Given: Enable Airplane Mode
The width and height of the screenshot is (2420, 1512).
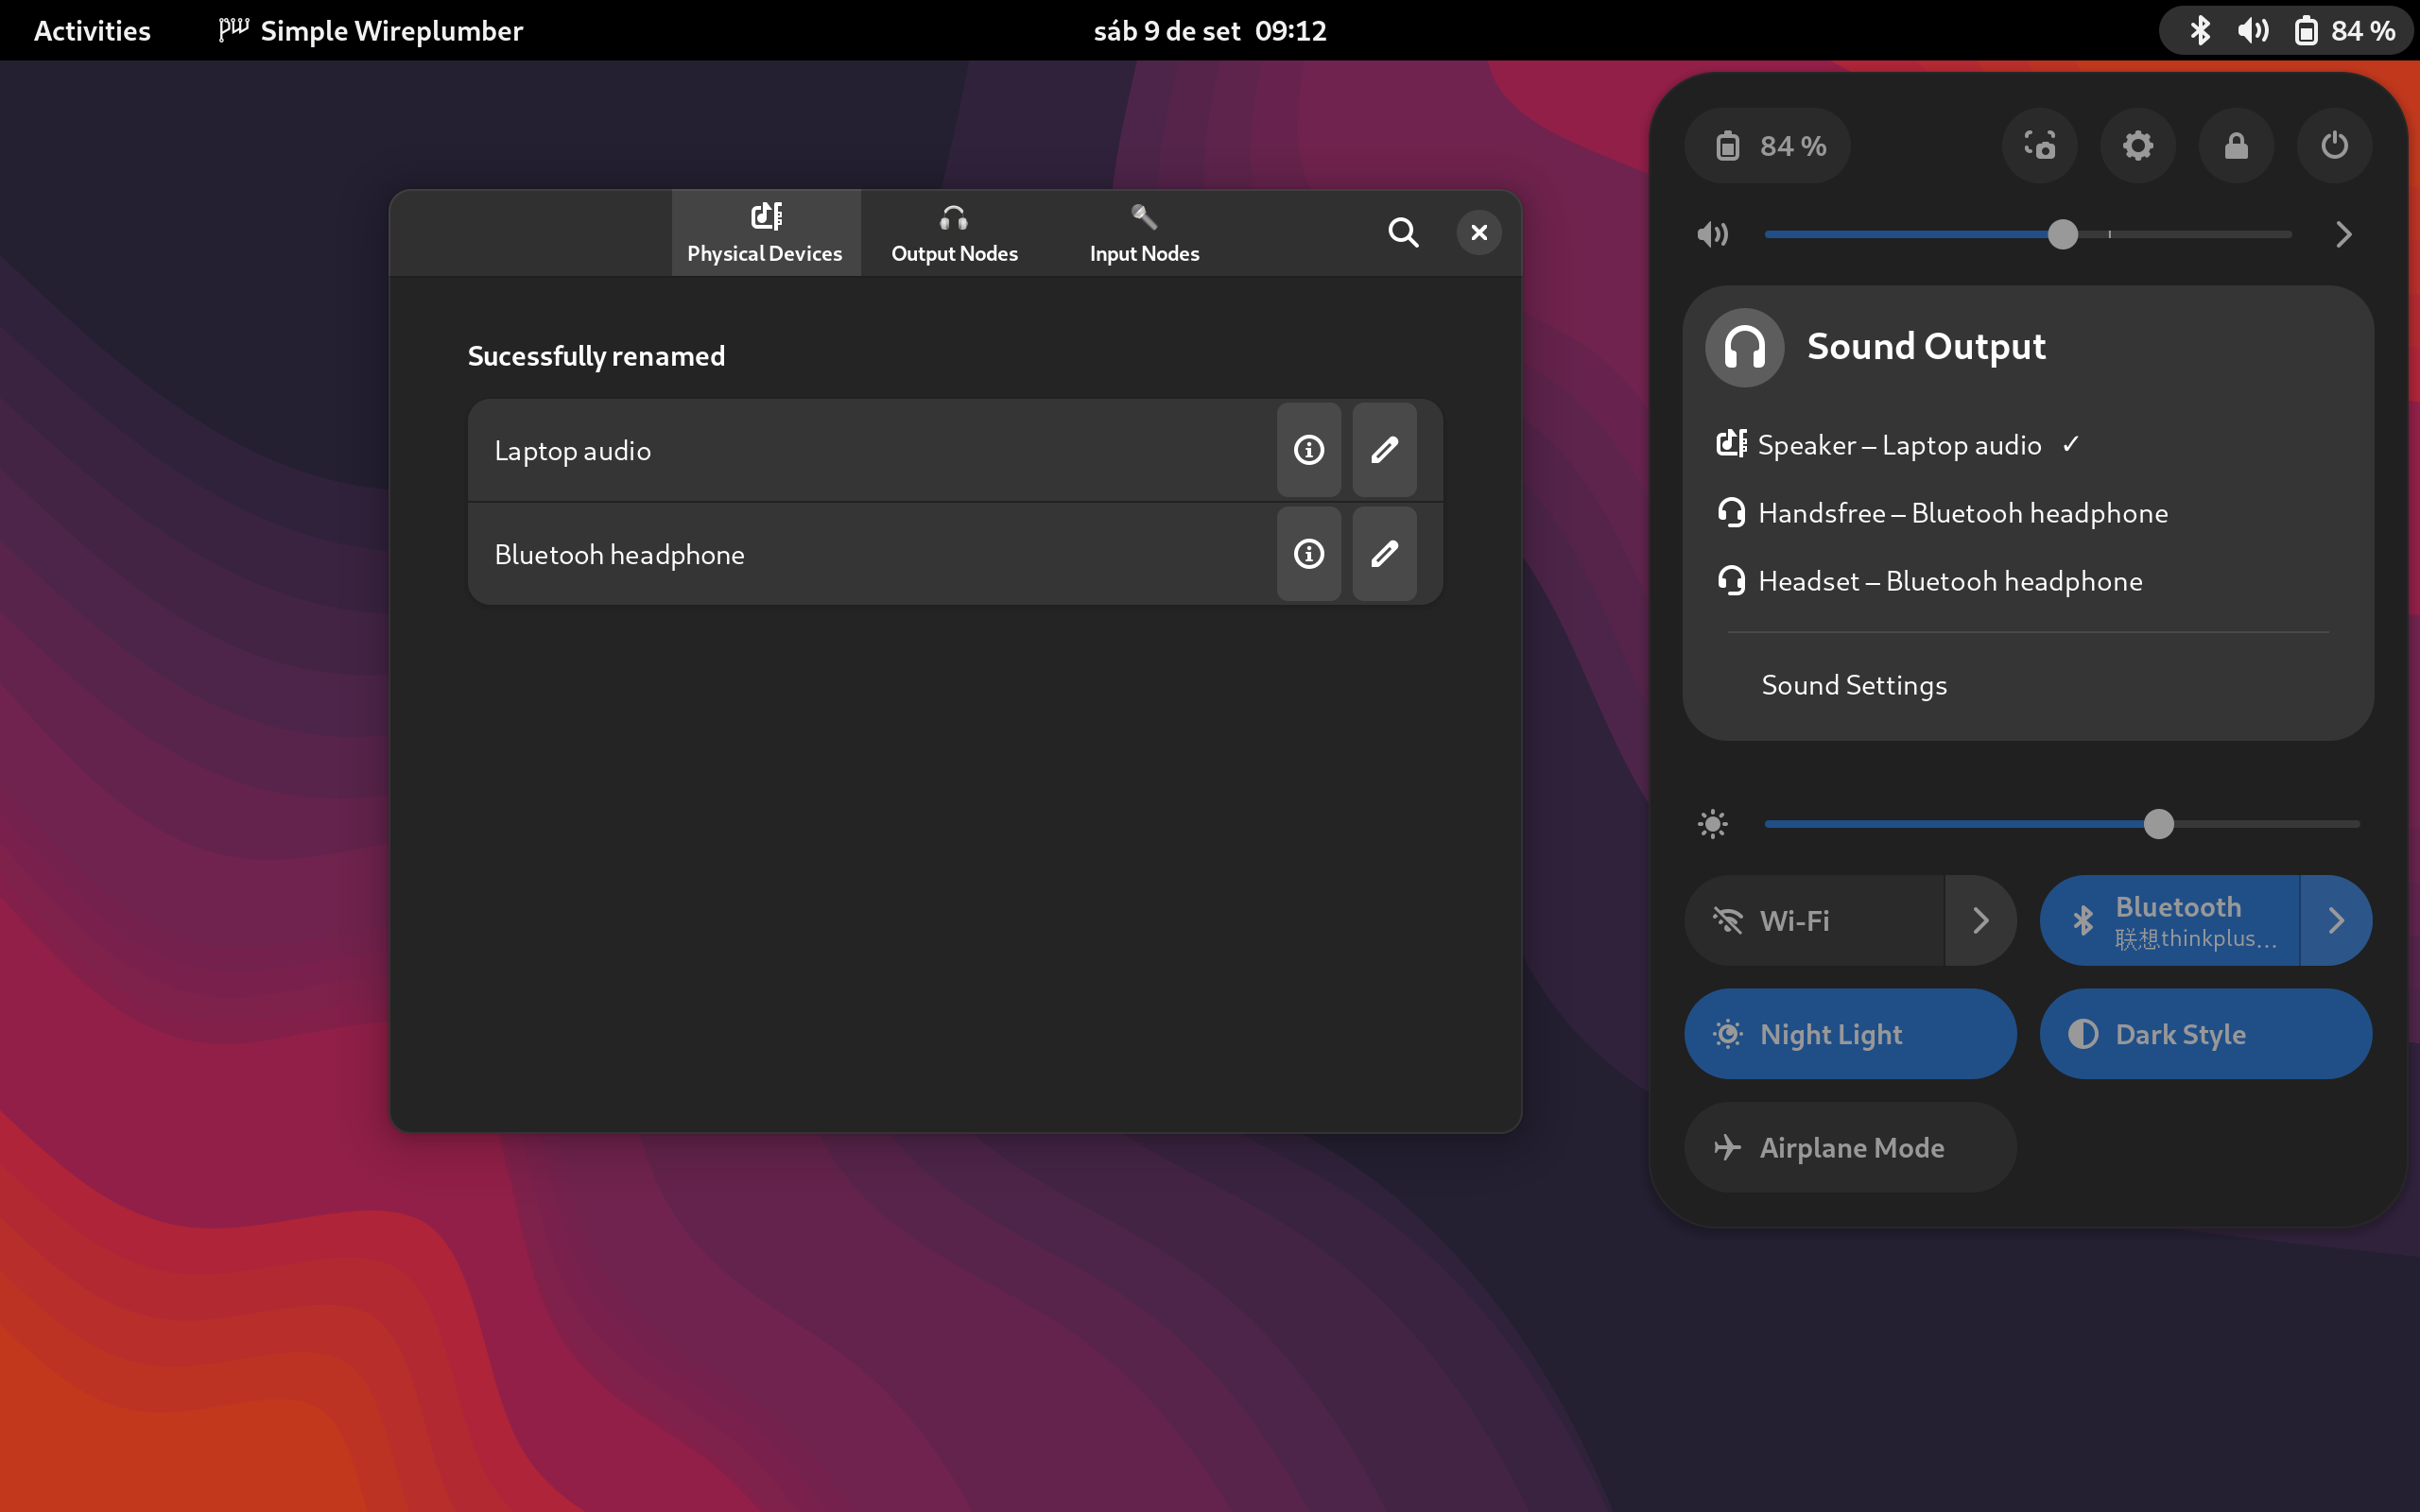Looking at the screenshot, I should [x=1849, y=1147].
